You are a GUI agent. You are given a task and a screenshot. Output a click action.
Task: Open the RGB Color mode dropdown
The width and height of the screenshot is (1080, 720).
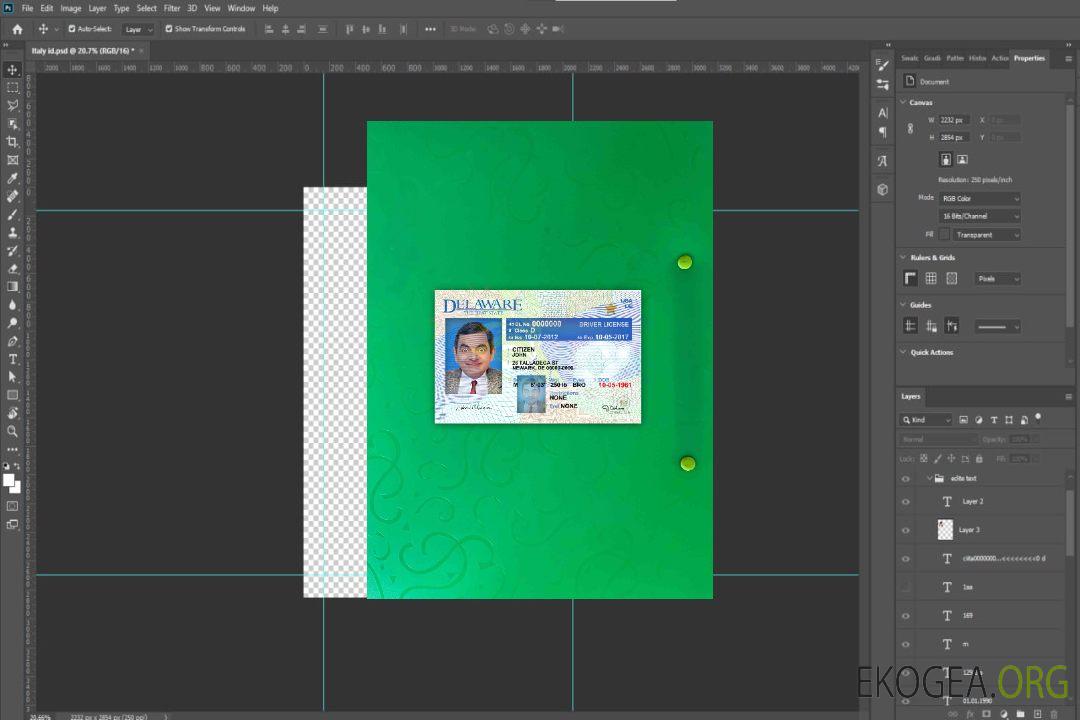[x=979, y=199]
